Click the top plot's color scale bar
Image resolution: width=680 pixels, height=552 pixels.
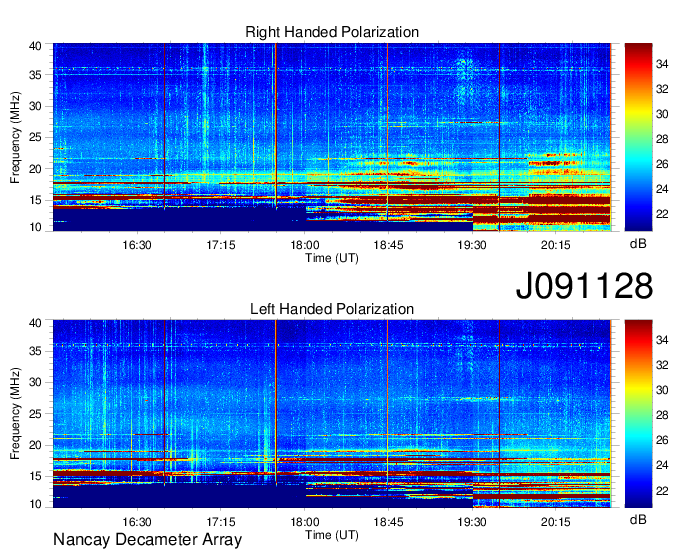638,137
